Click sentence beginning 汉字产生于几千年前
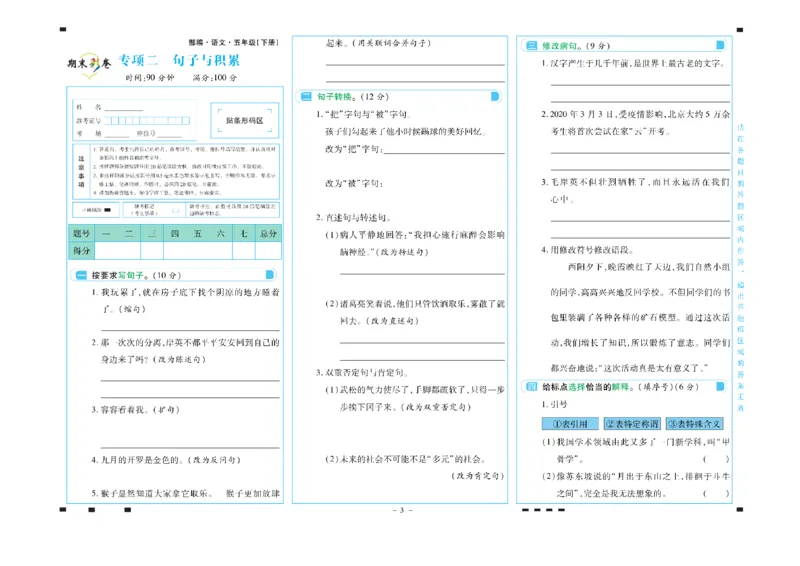This screenshot has height=566, width=800. coord(633,63)
